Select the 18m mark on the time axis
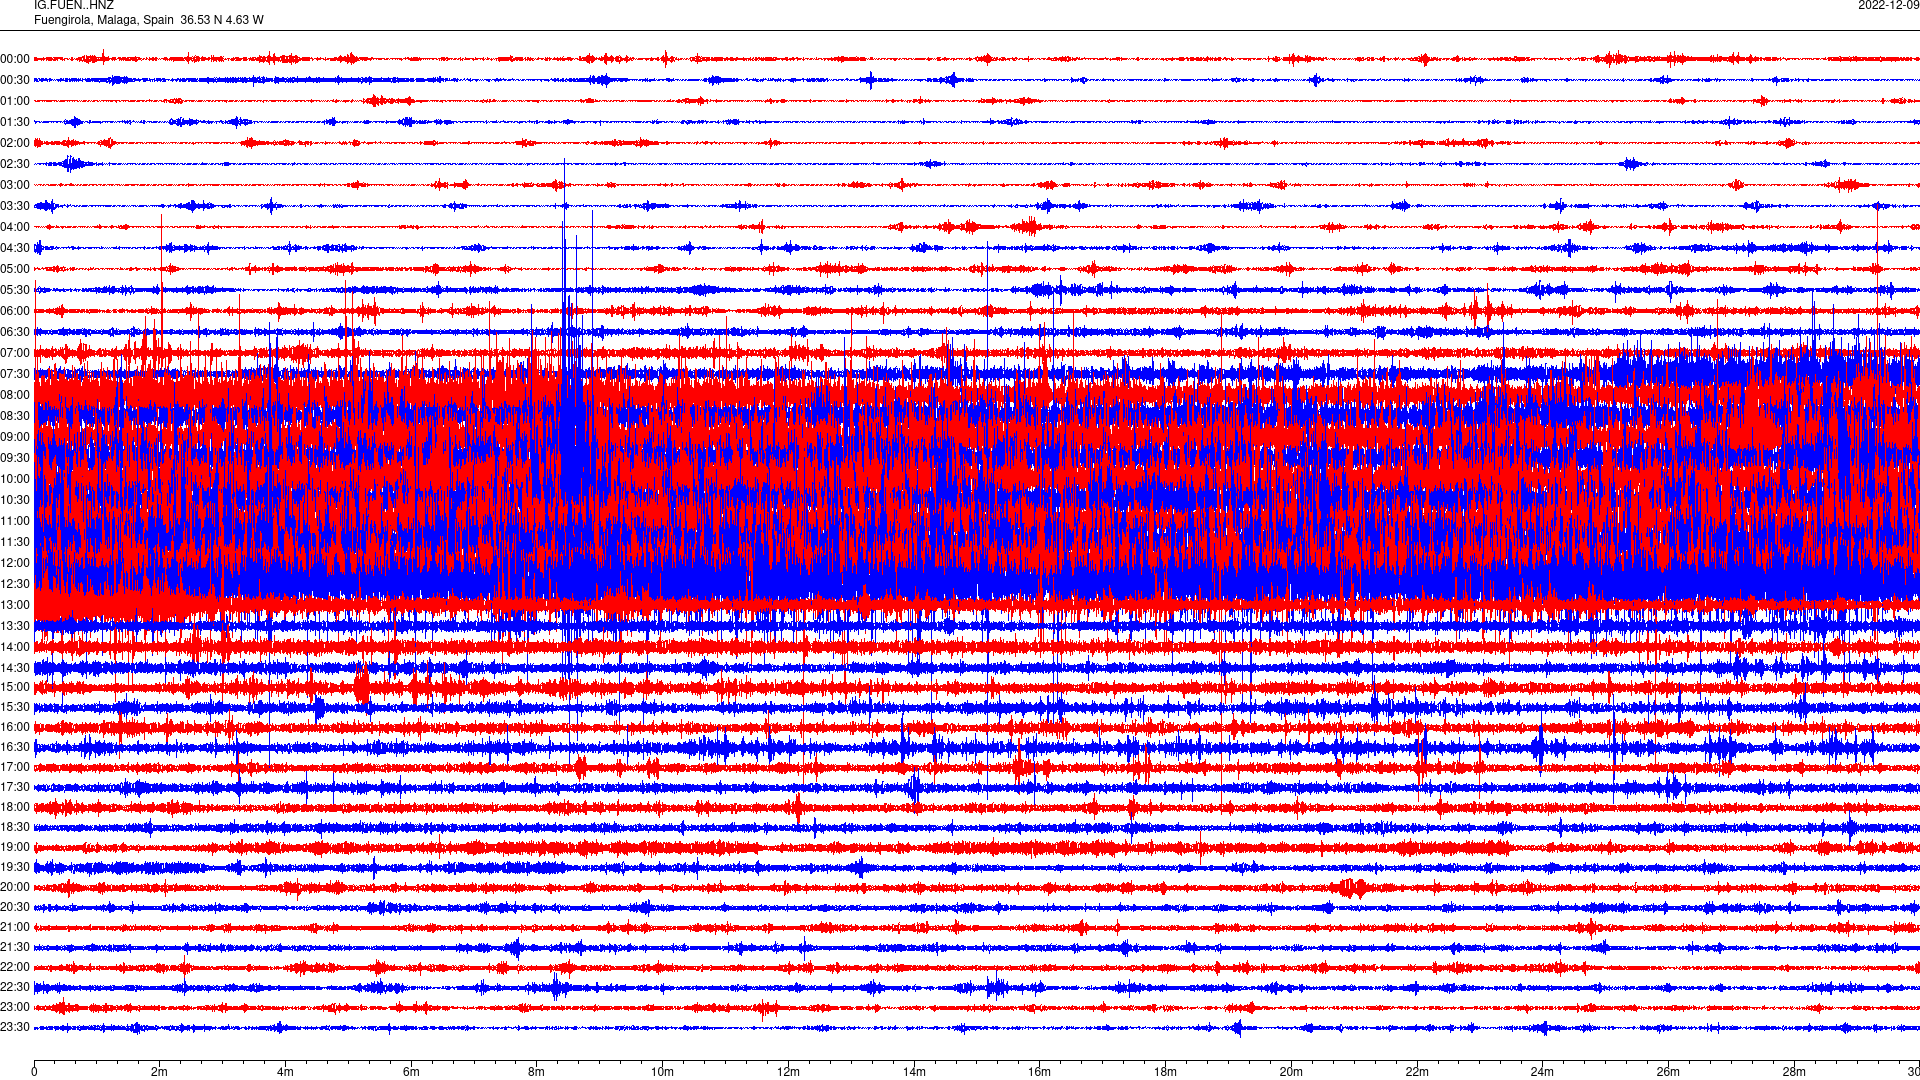The height and width of the screenshot is (1080, 1920). pyautogui.click(x=1165, y=1072)
